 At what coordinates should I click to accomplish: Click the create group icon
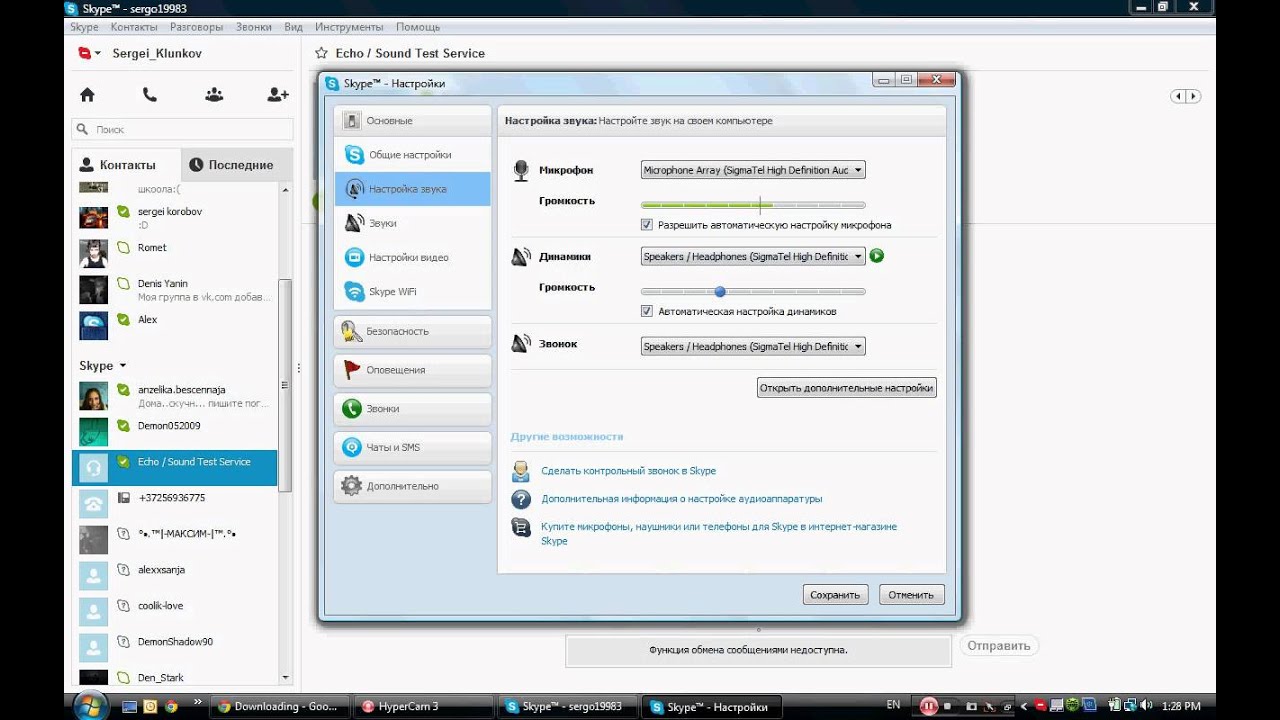(x=214, y=95)
